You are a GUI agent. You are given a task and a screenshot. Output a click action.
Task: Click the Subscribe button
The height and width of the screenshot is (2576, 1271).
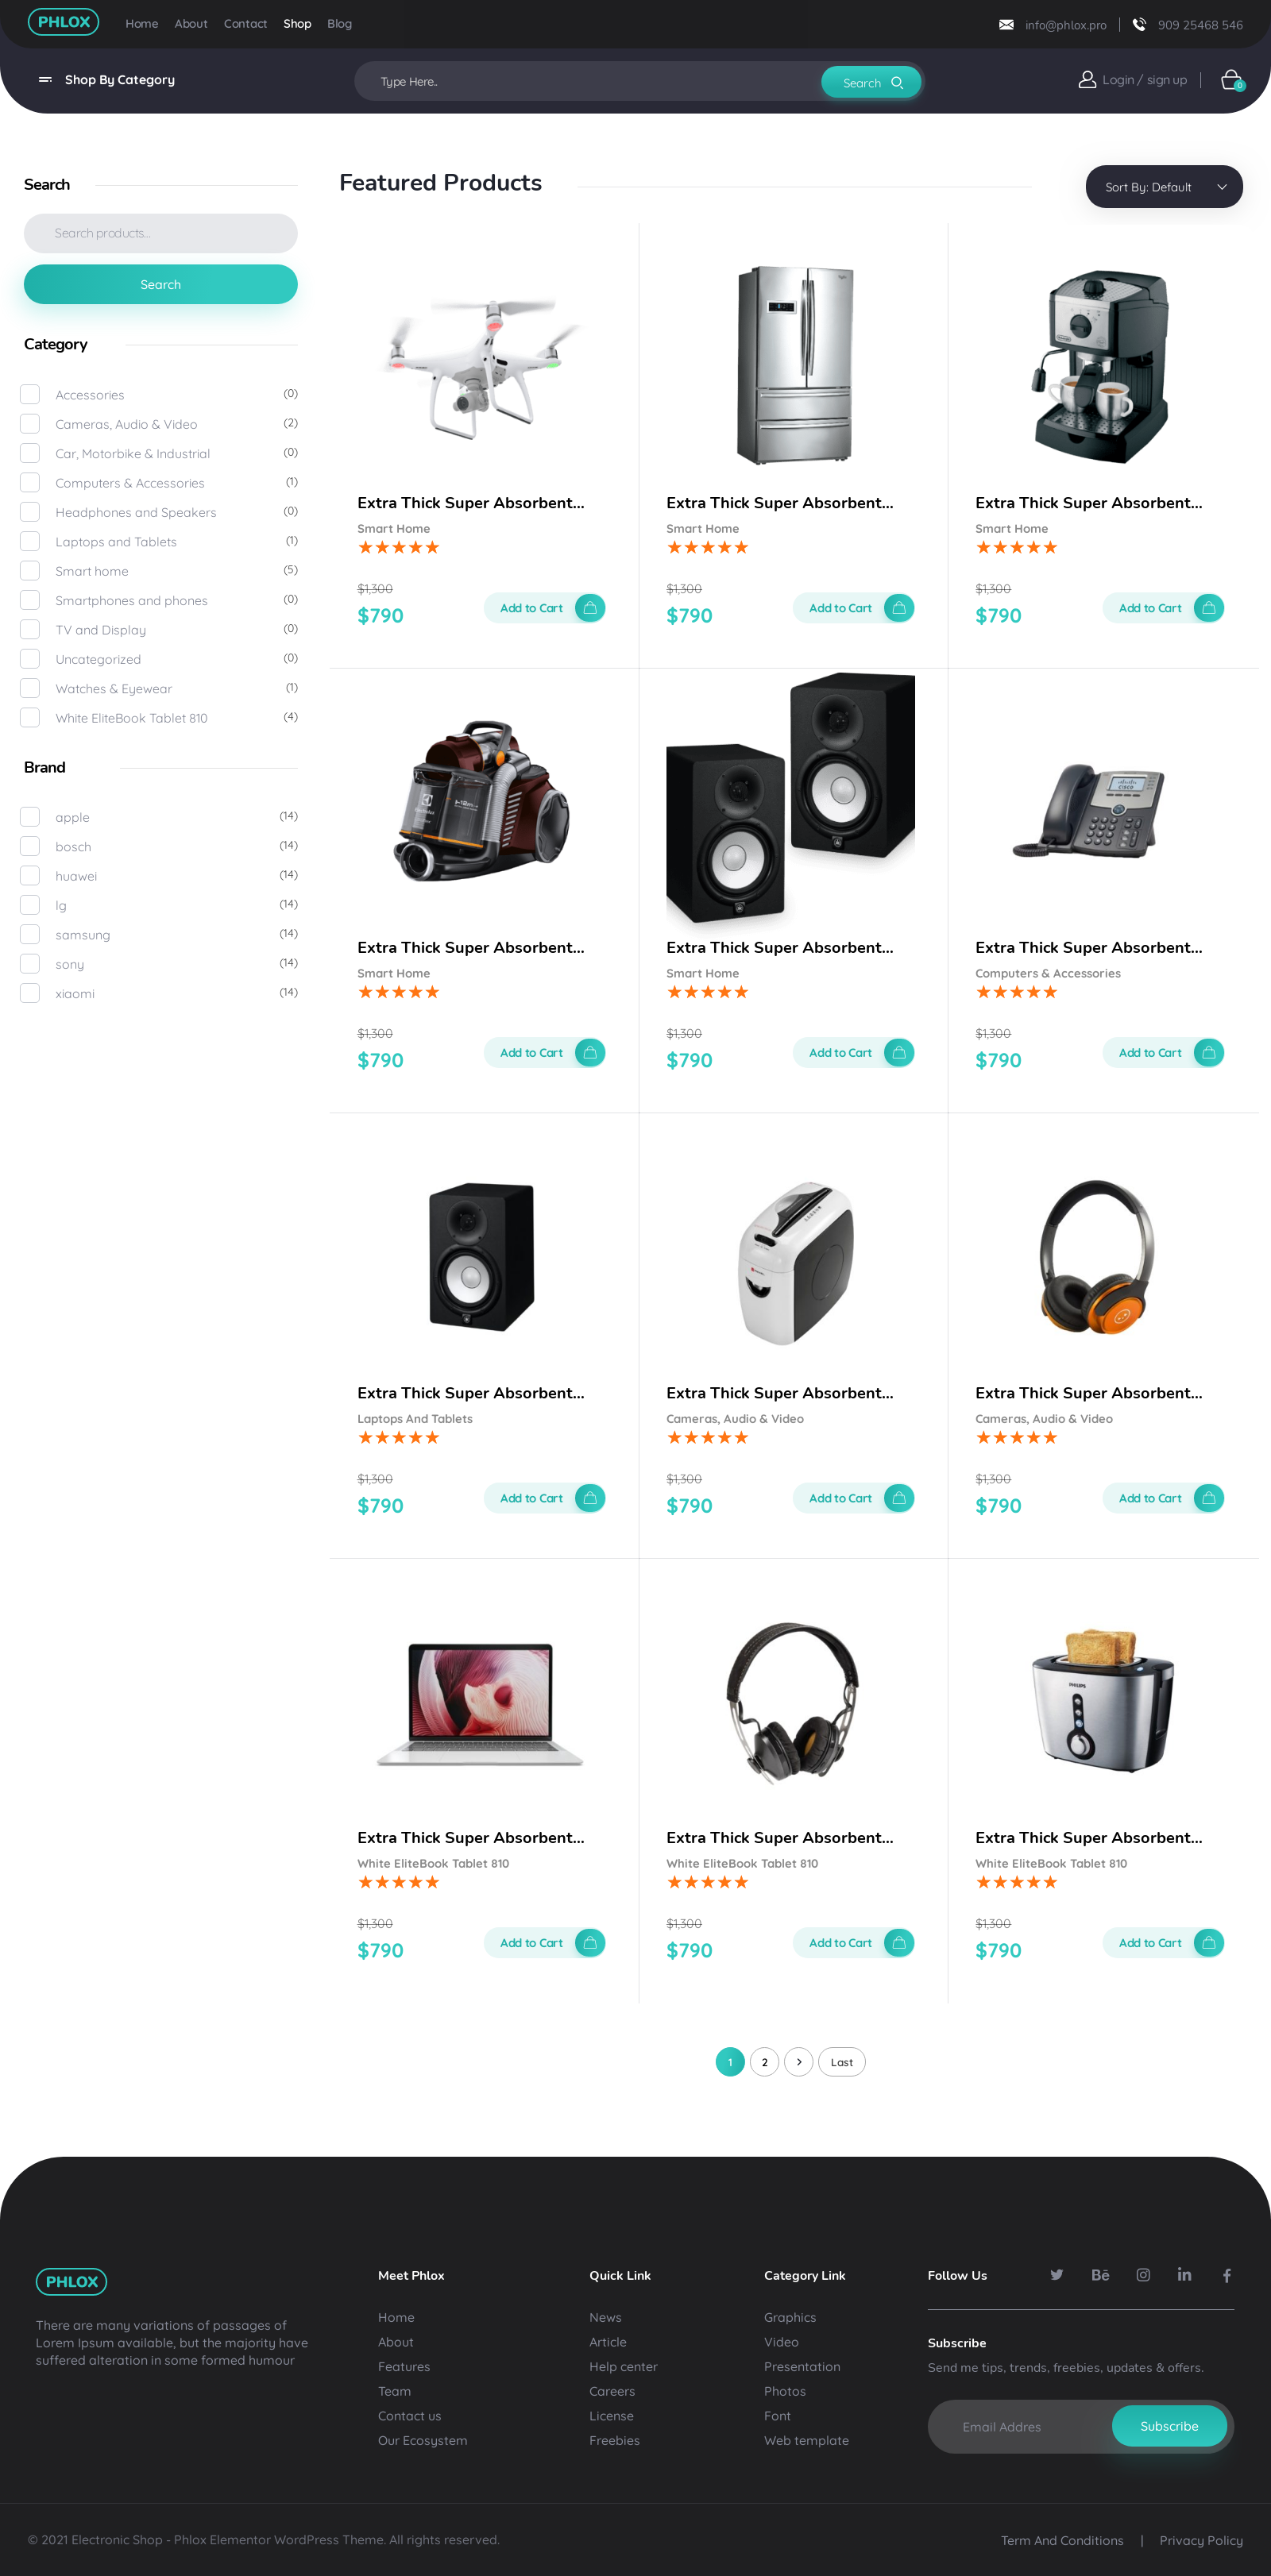tap(1169, 2426)
